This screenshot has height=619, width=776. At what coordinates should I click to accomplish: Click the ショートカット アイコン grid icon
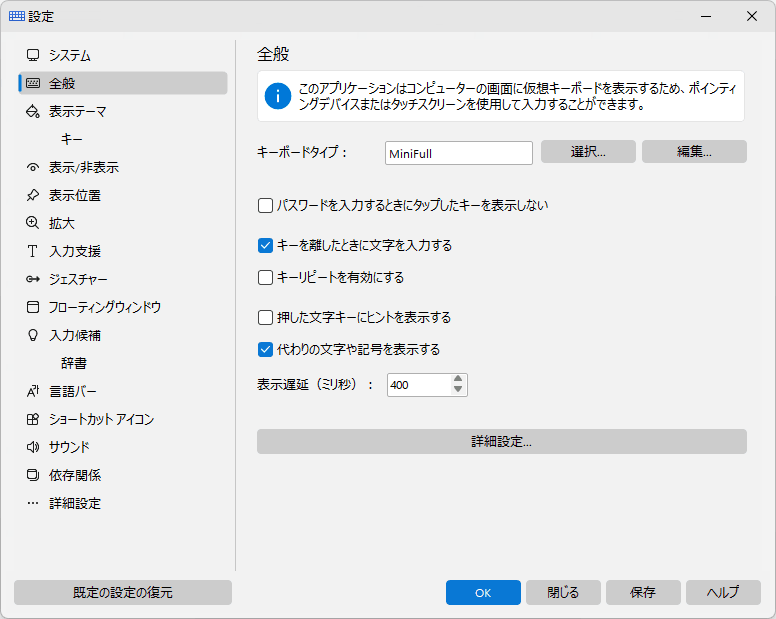pyautogui.click(x=33, y=420)
